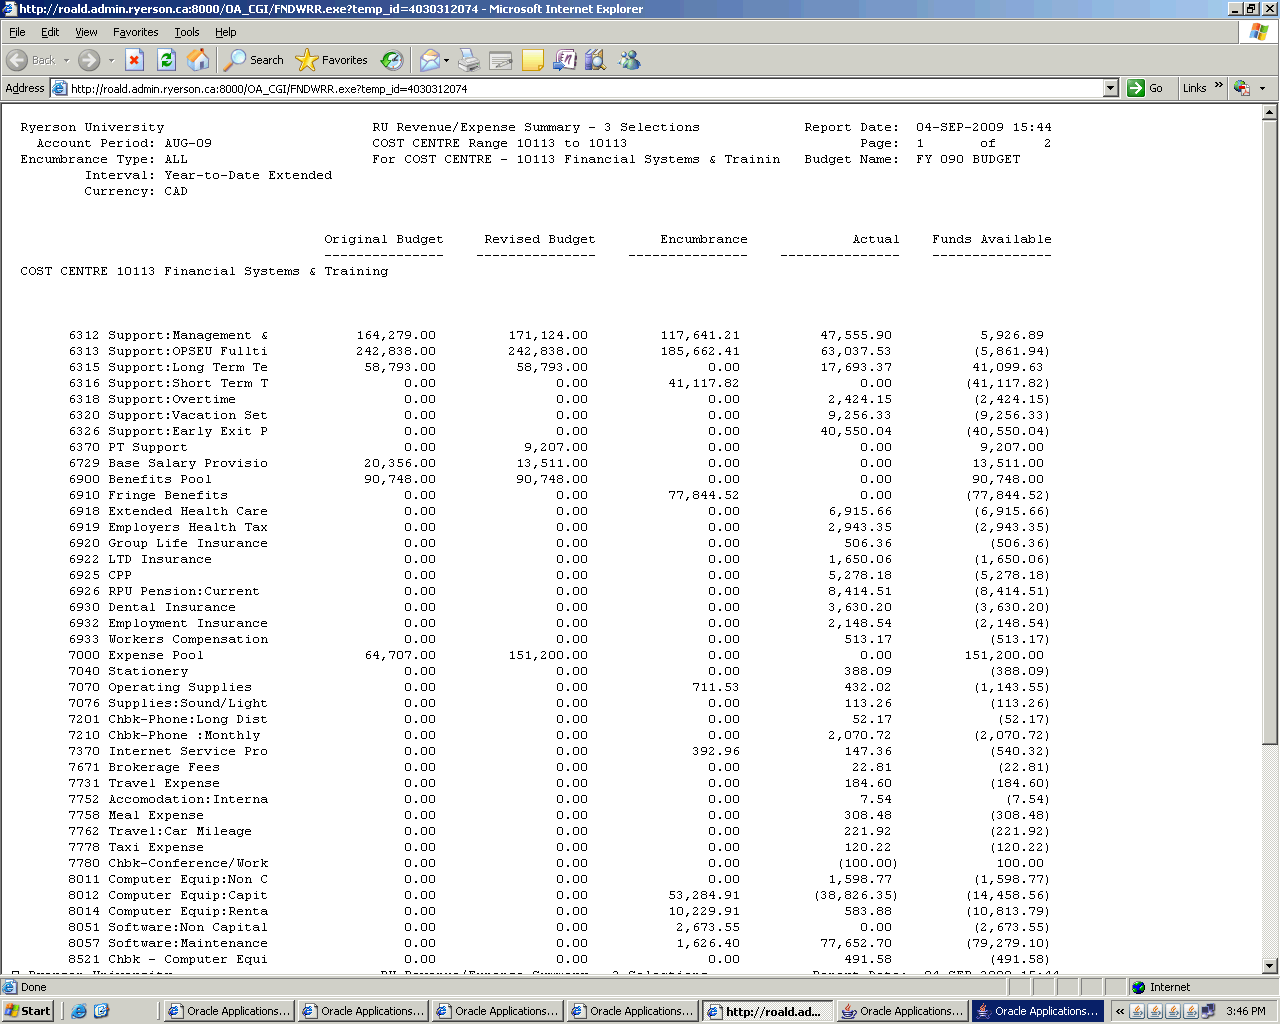Open the Back button history dropdown arrow

(67, 60)
